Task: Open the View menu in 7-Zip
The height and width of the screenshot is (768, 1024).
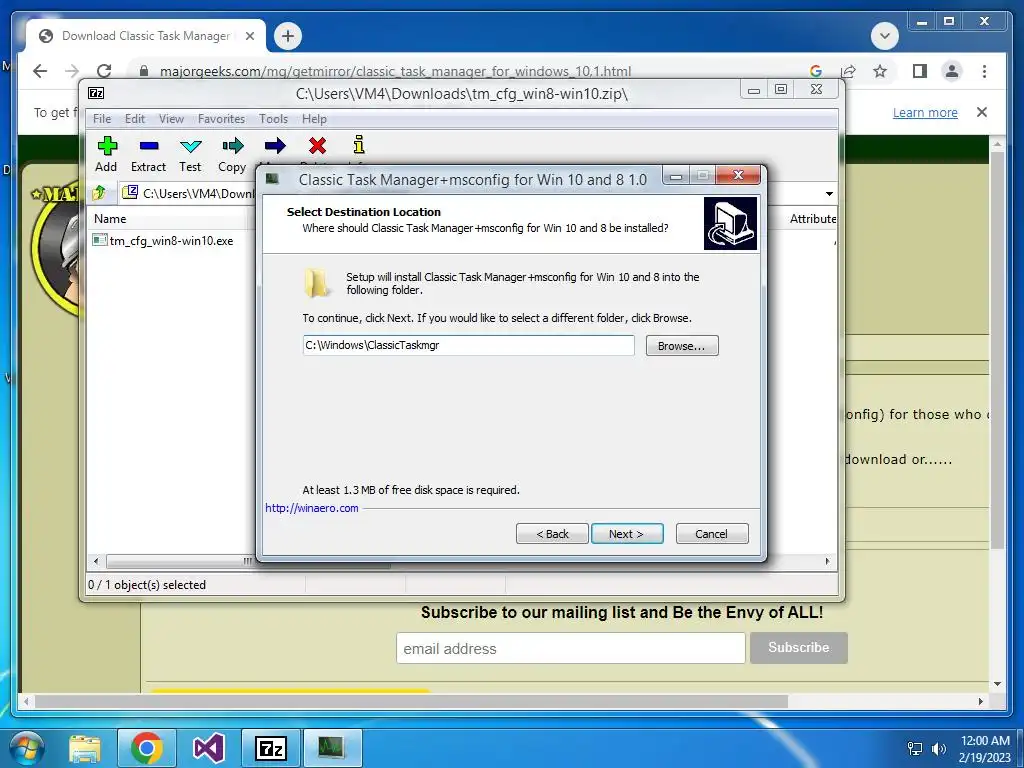Action: click(x=171, y=119)
